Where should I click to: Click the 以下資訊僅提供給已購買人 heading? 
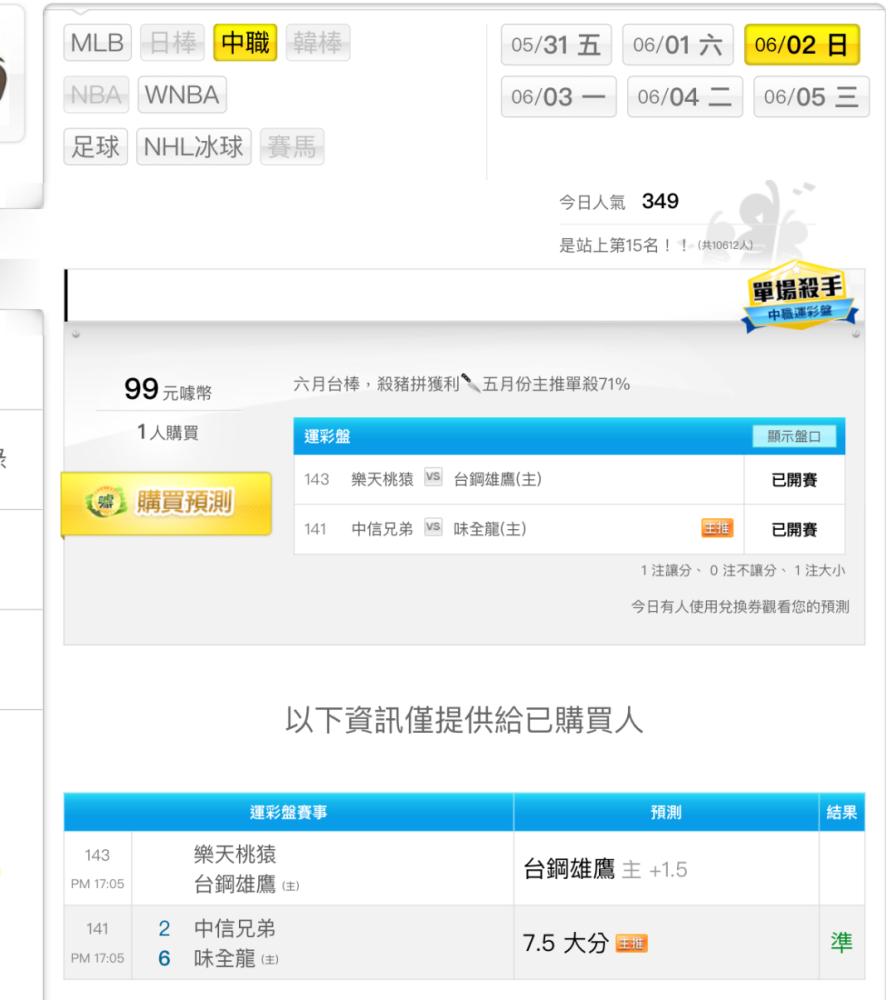[x=464, y=721]
